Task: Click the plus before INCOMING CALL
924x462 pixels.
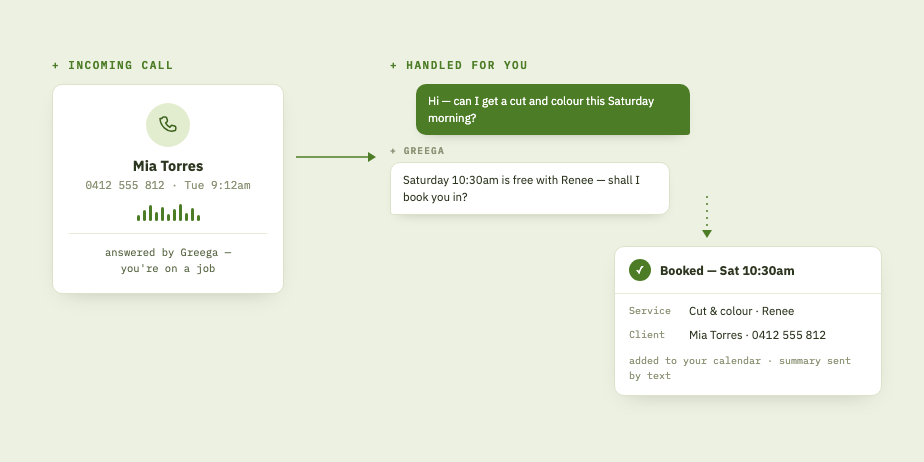Action: [55, 65]
